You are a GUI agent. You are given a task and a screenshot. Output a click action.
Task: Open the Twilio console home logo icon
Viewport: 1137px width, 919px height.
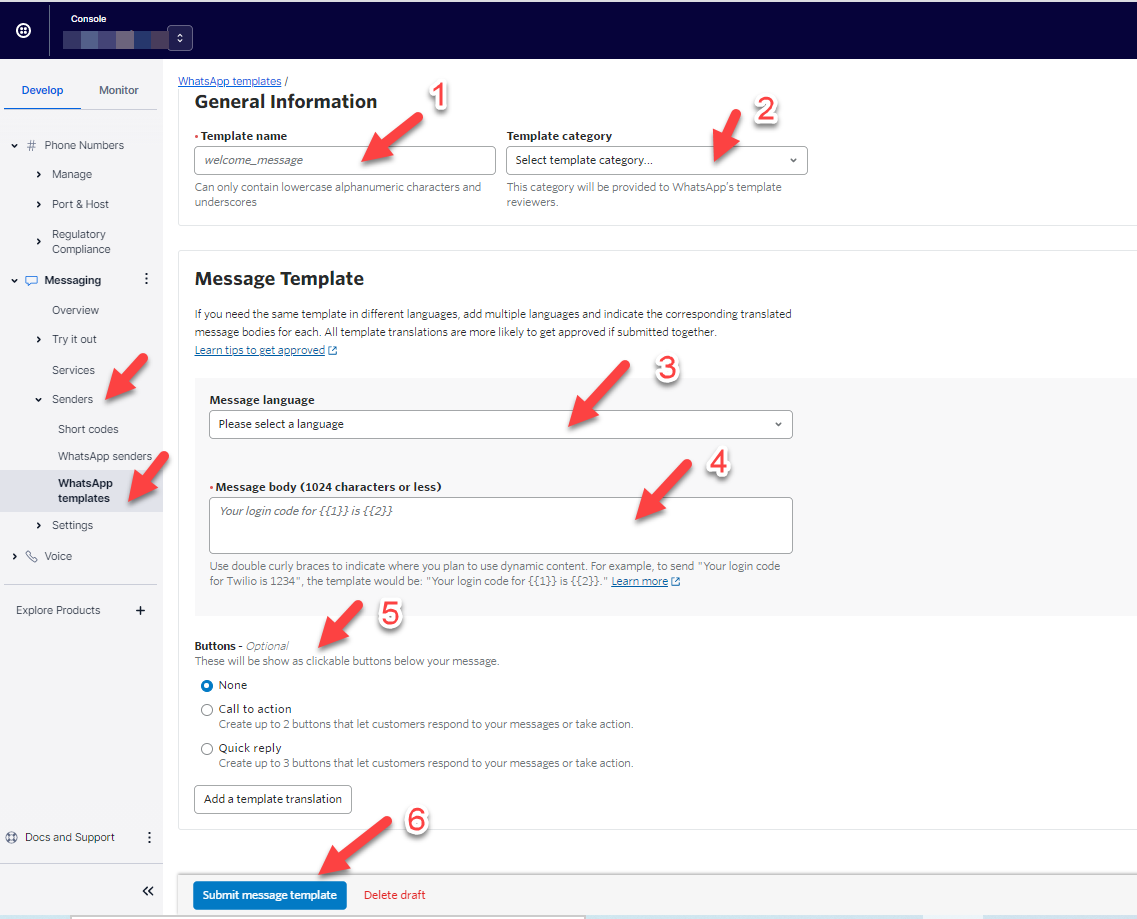click(x=23, y=30)
